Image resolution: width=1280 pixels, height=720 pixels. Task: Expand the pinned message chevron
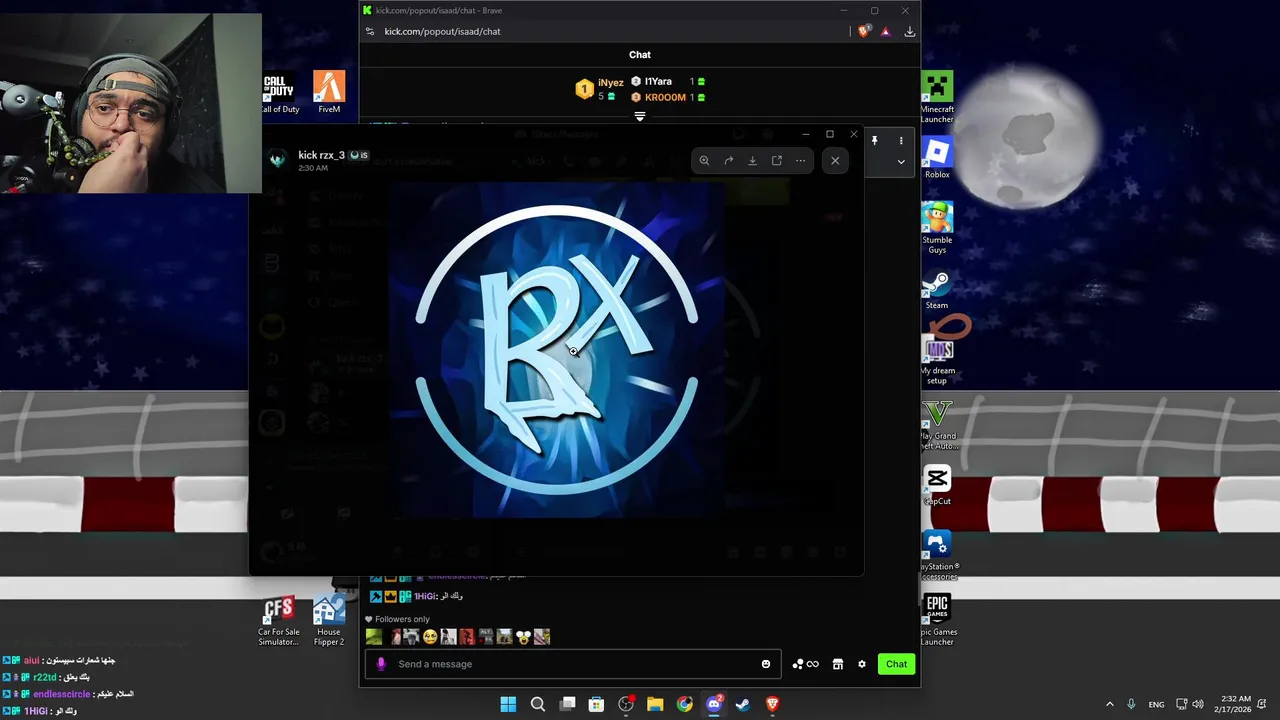point(901,161)
